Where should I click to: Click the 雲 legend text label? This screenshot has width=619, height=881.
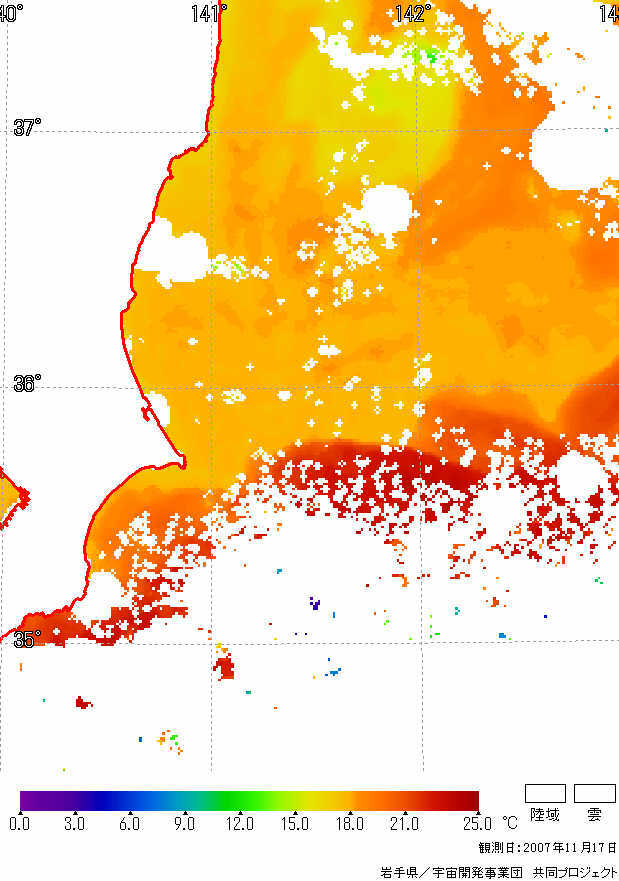pos(594,815)
